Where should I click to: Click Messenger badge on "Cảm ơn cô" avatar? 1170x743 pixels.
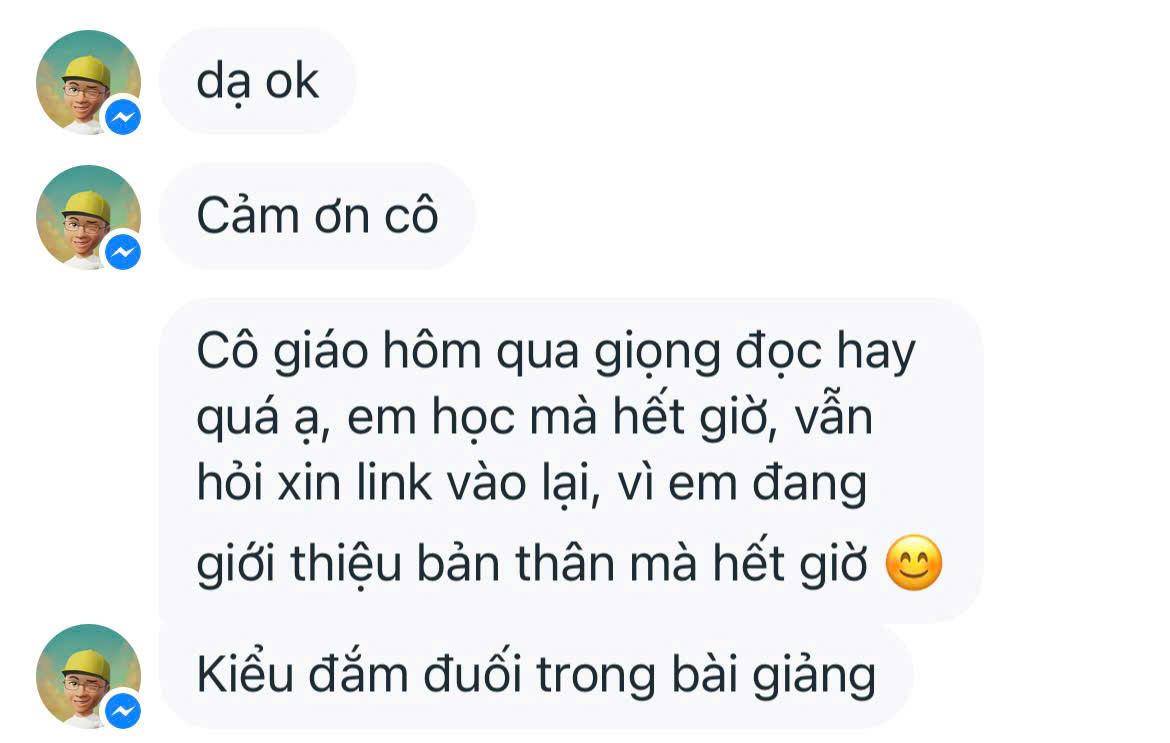[123, 252]
